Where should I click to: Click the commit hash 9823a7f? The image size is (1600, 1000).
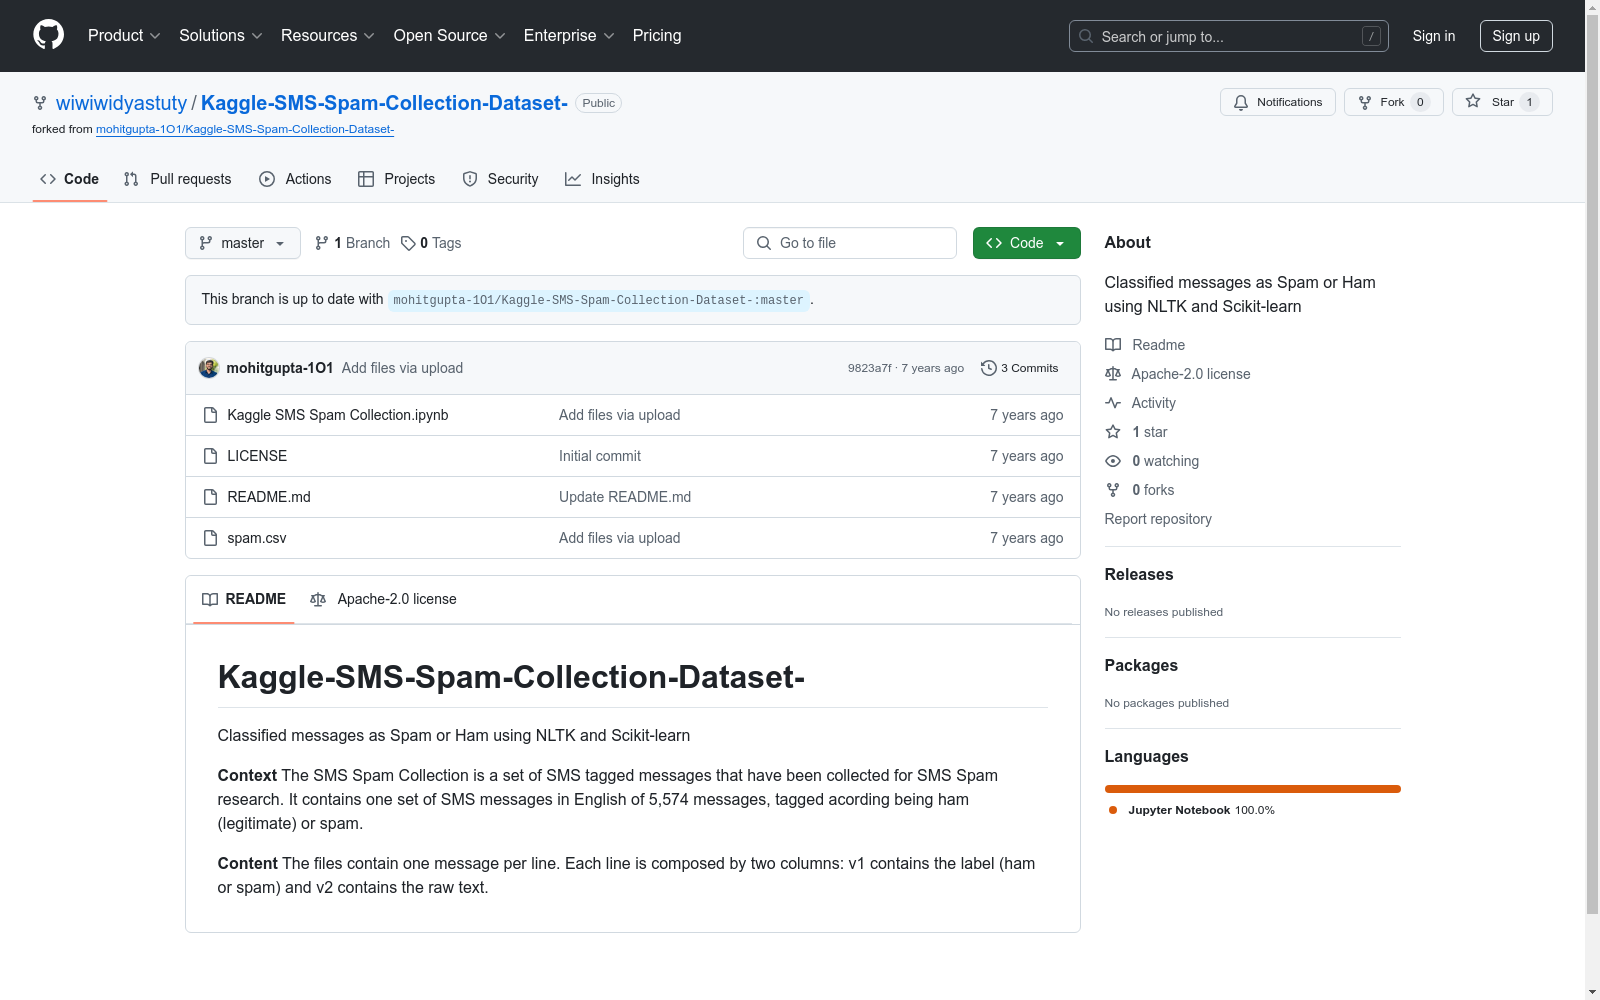point(870,368)
